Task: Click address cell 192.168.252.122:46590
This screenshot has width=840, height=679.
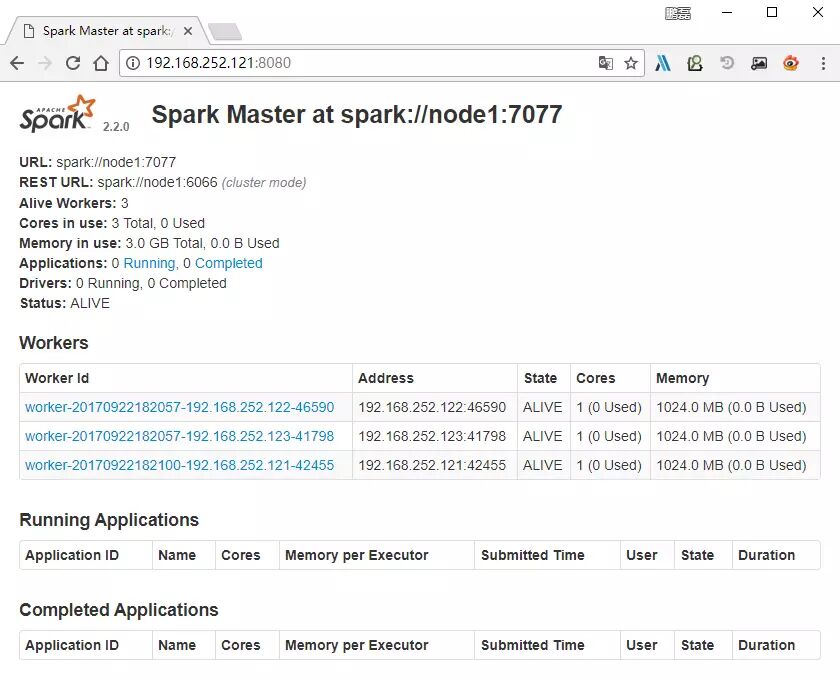Action: coord(432,407)
